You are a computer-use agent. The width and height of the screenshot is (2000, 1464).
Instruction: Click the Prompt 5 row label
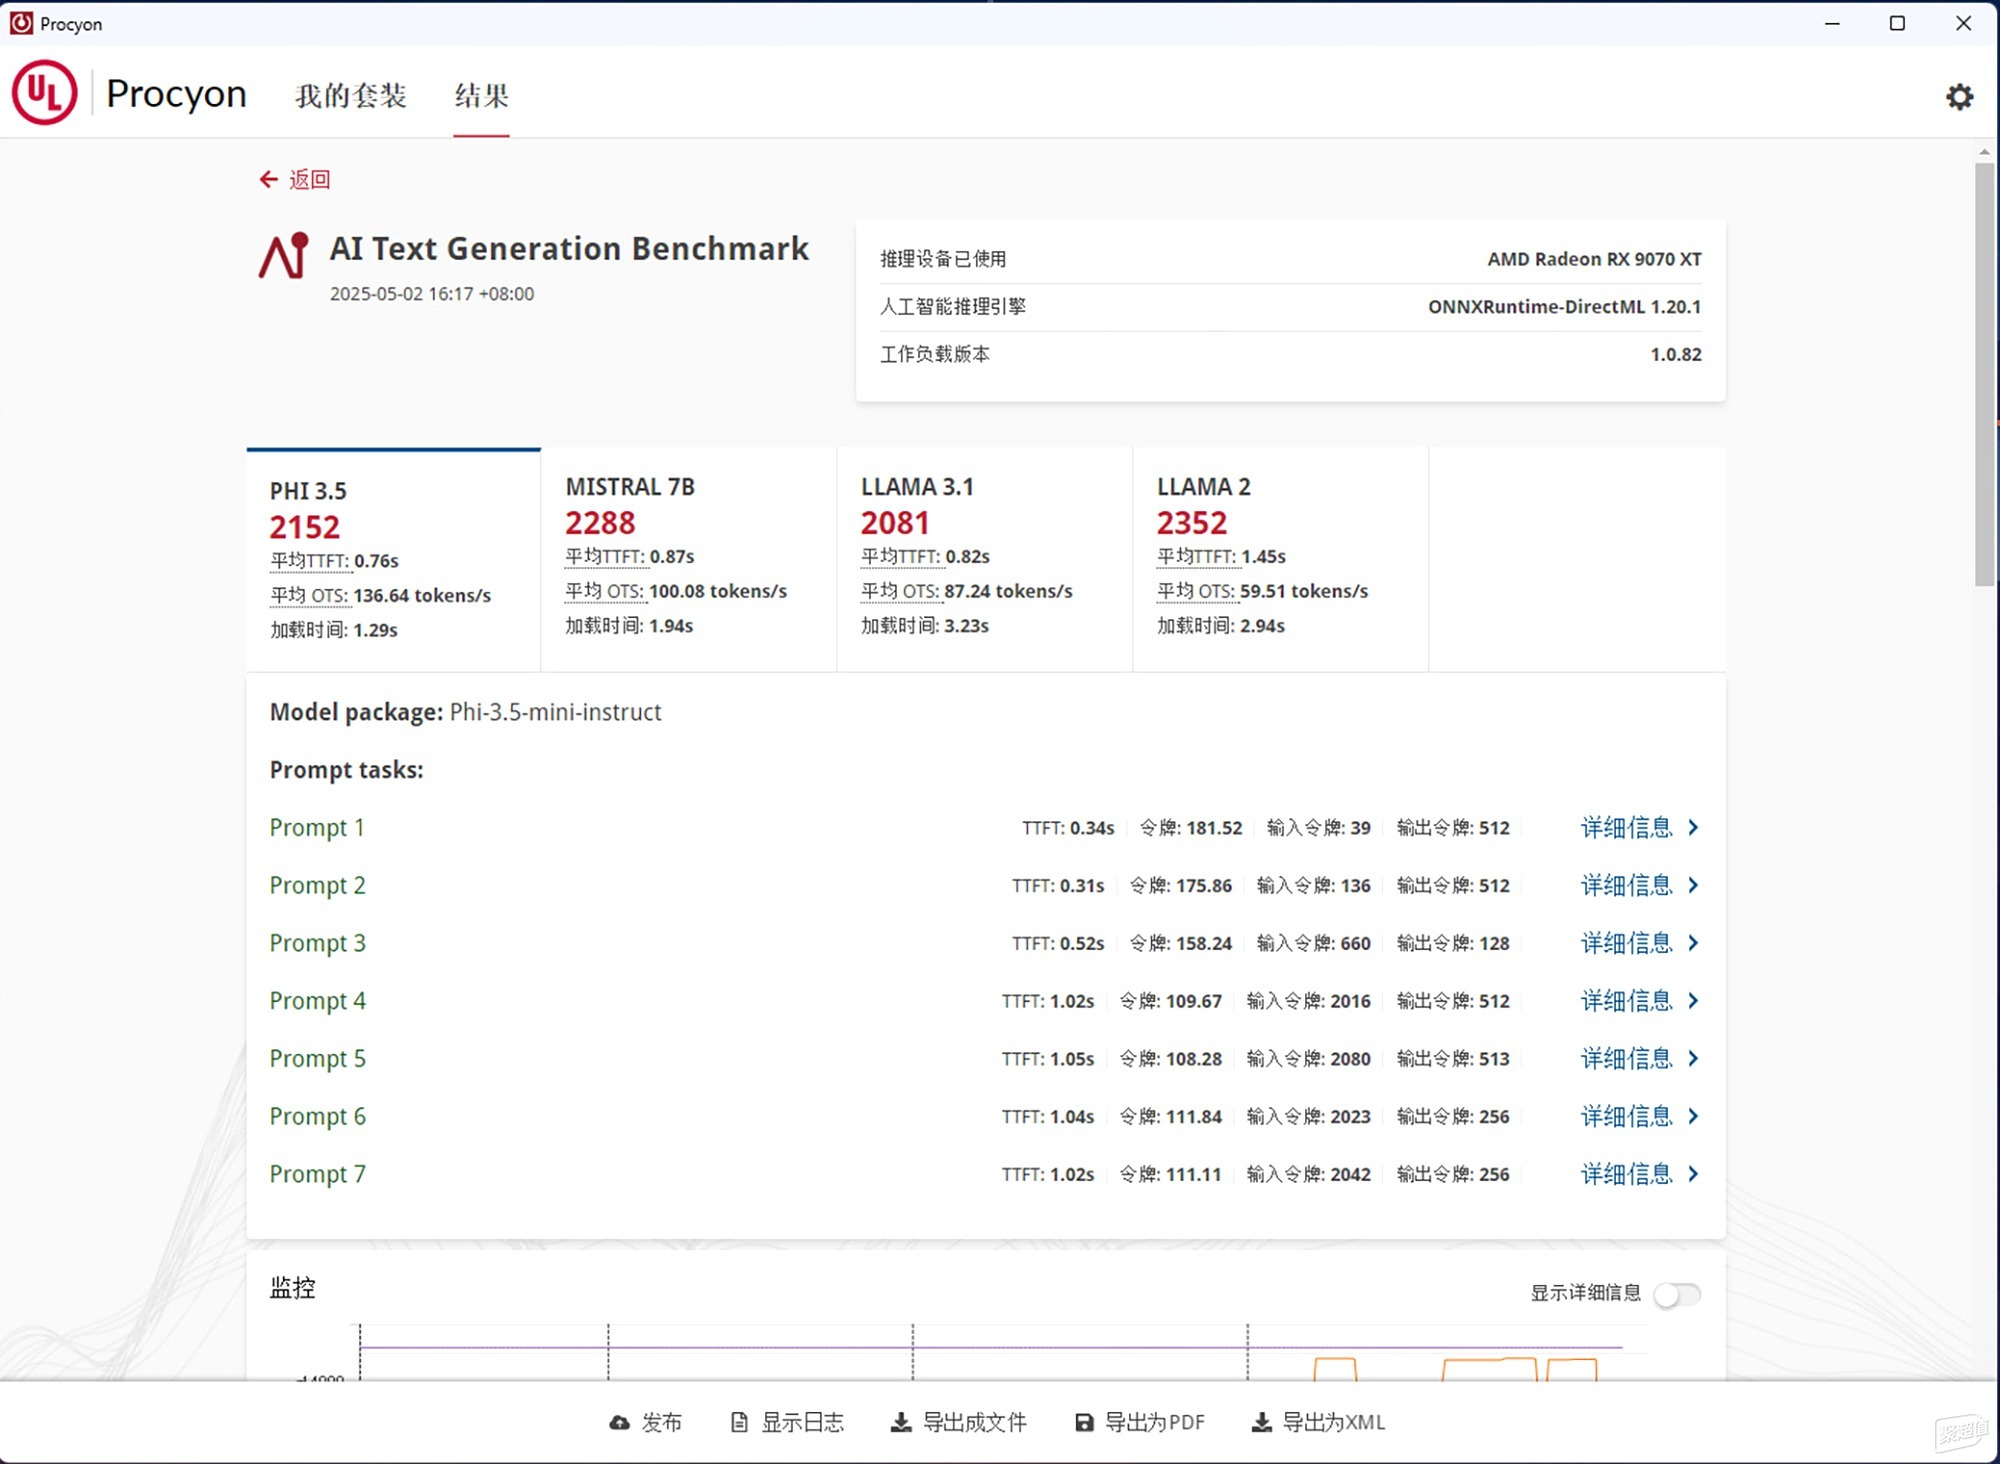coord(317,1059)
